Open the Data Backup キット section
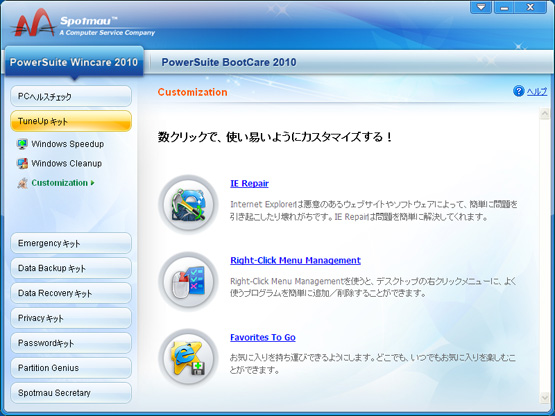 [71, 268]
